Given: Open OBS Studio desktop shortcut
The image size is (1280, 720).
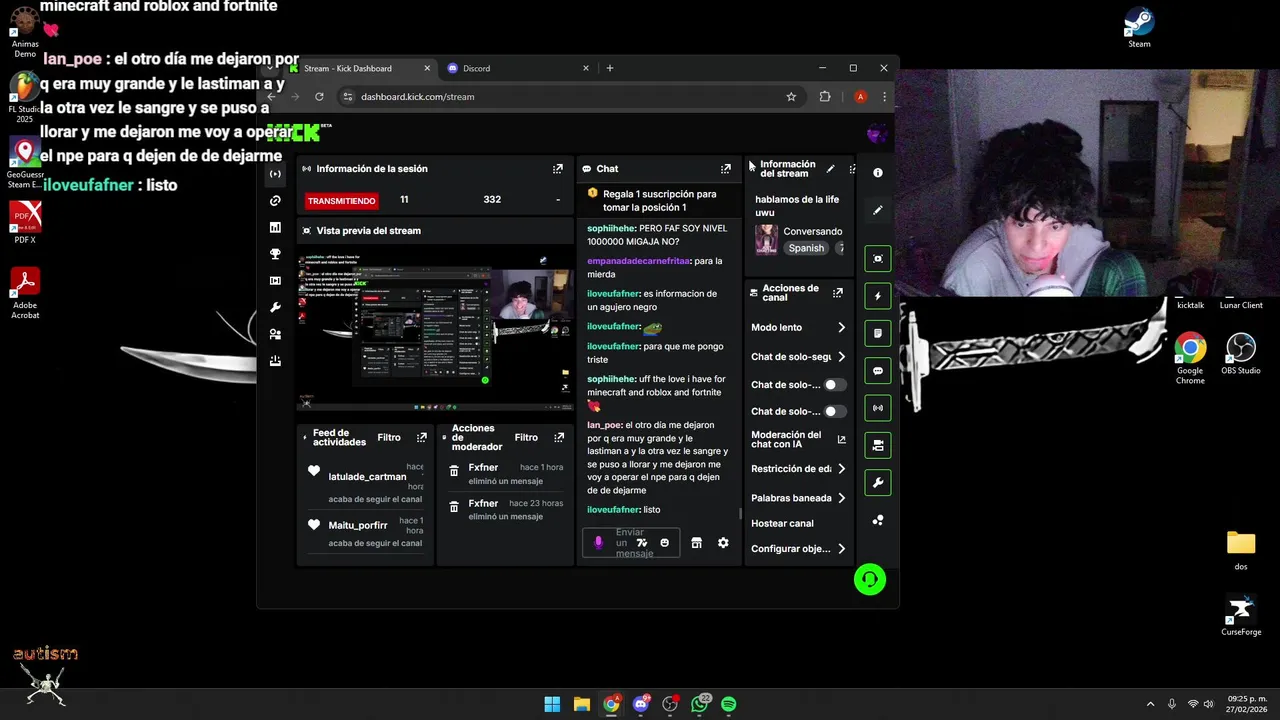Looking at the screenshot, I should coord(1241,354).
